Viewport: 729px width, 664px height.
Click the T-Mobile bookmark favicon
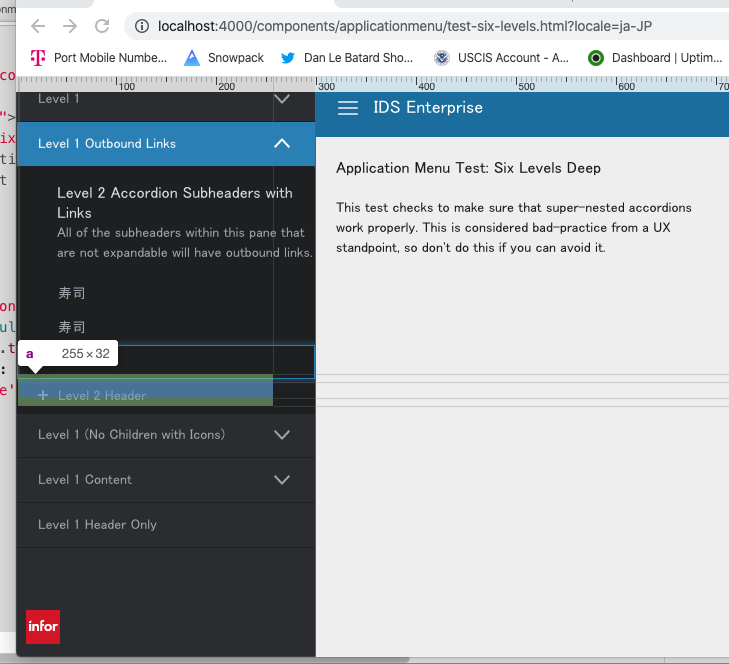click(x=38, y=58)
